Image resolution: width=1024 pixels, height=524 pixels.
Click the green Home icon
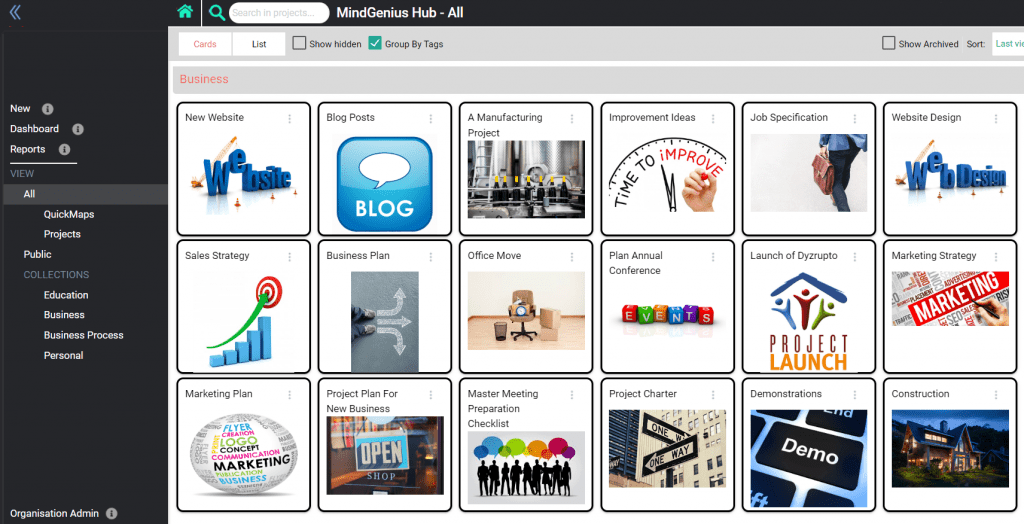pos(185,12)
